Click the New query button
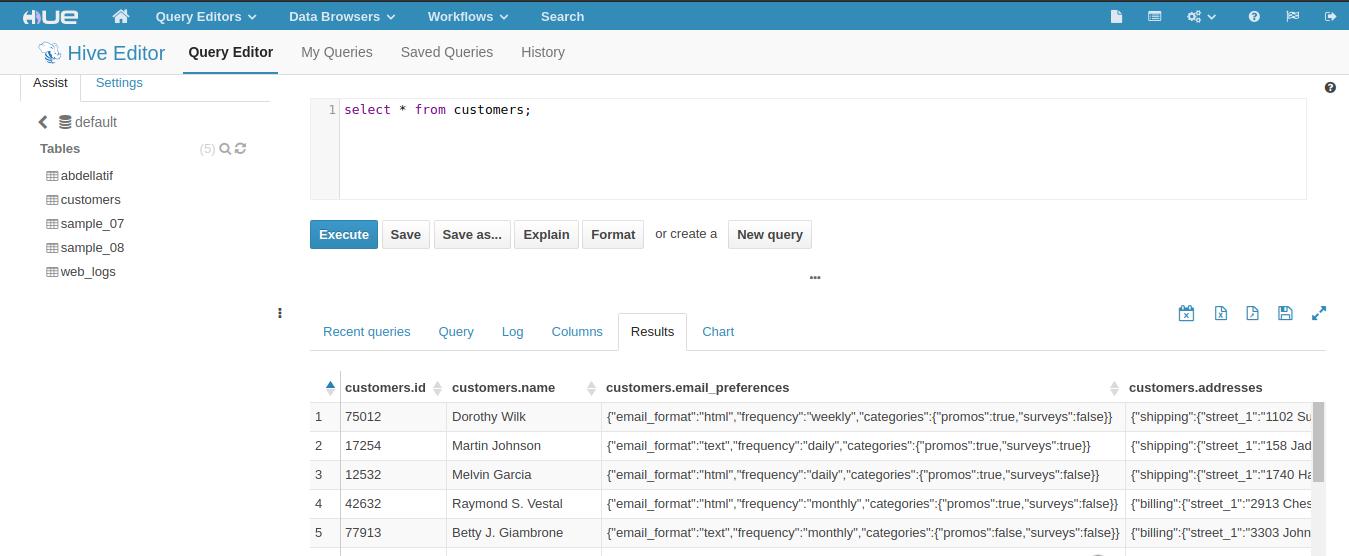The image size is (1349, 556). coord(770,234)
